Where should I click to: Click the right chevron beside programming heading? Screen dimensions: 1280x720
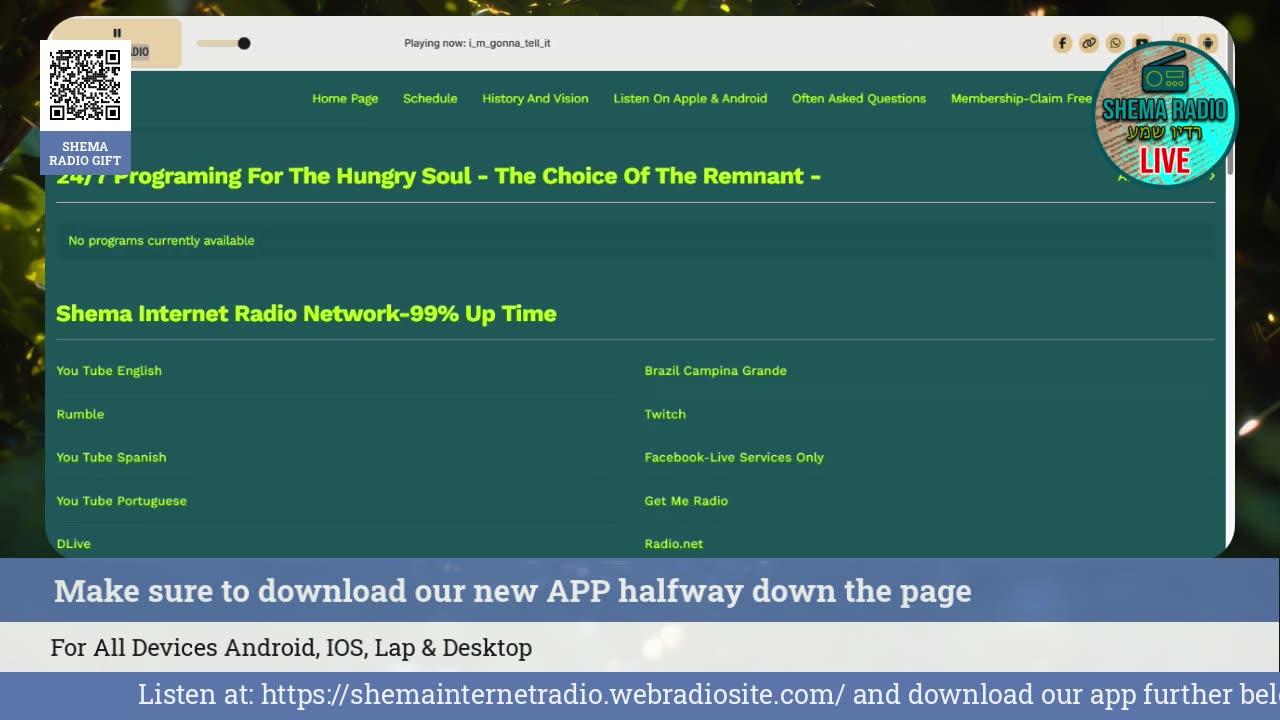[1212, 177]
